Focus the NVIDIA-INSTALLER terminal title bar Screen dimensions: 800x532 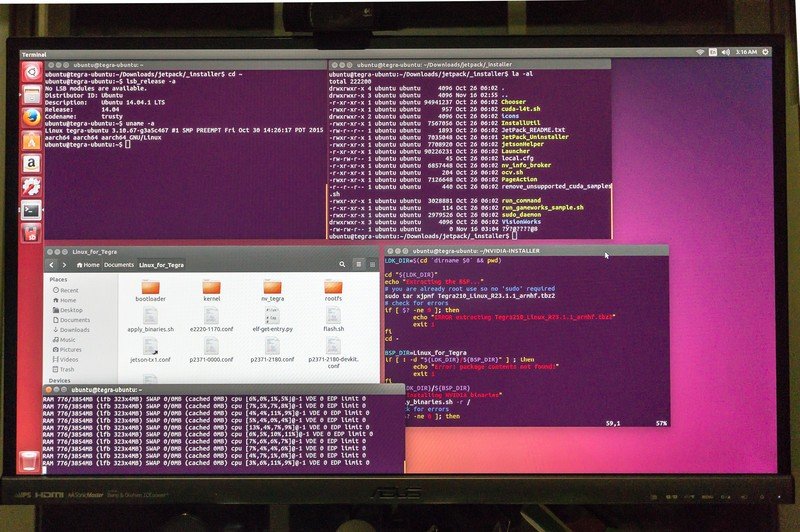tap(527, 250)
